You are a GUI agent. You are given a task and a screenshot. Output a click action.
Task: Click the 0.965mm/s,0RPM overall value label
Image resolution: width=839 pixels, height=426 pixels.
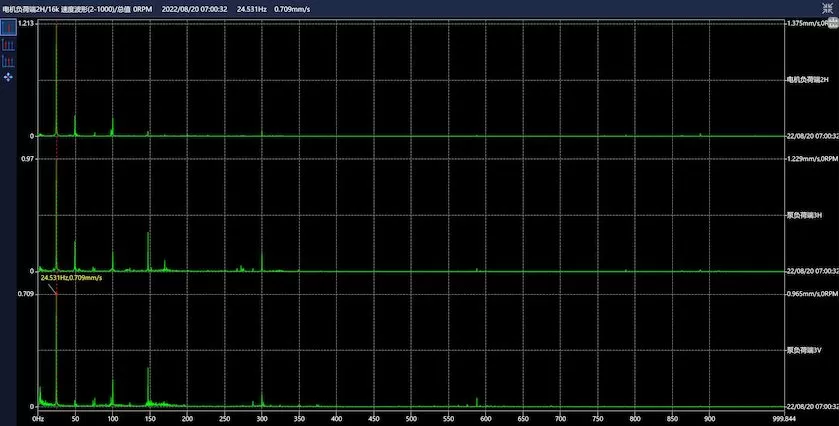click(810, 295)
